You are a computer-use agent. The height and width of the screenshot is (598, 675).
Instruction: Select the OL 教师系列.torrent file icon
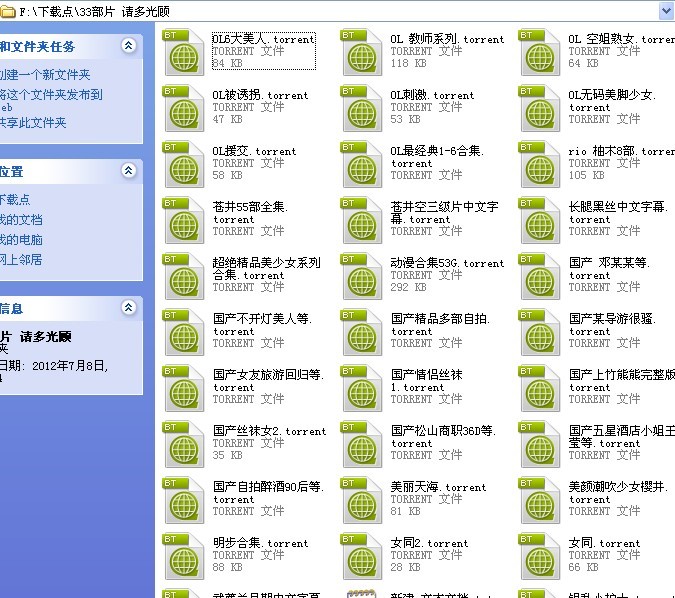click(362, 52)
